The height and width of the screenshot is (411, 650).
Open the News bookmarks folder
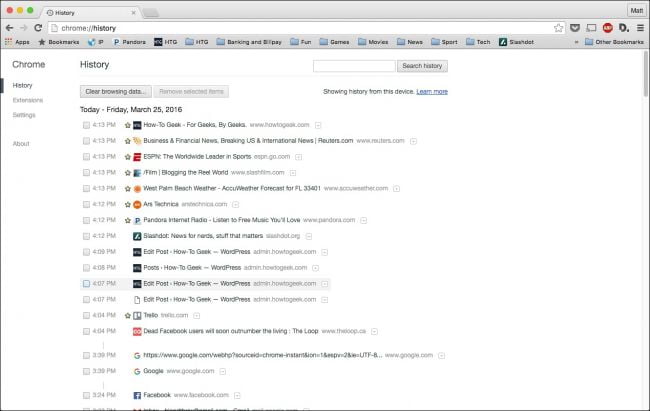click(x=410, y=42)
